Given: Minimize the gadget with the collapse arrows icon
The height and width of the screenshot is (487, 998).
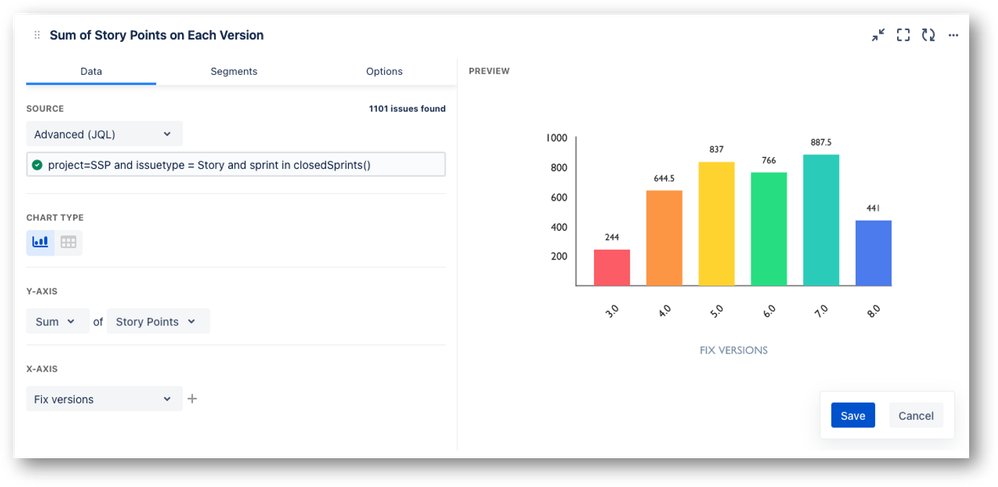Looking at the screenshot, I should [x=878, y=35].
